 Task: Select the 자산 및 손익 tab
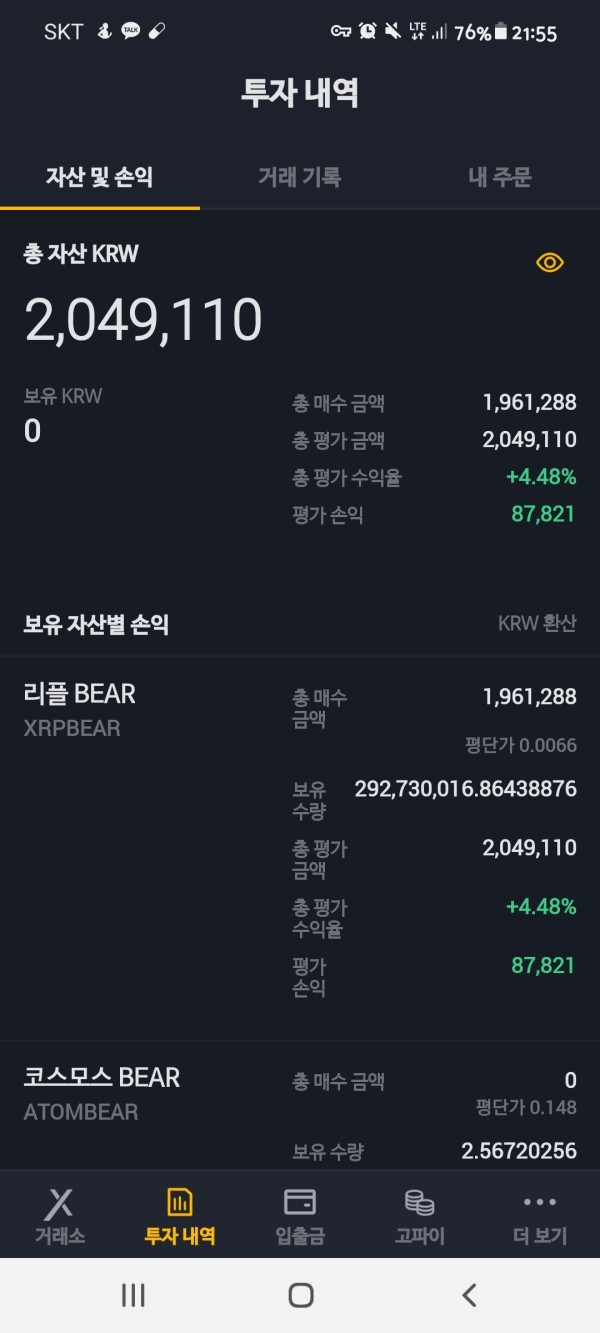click(x=100, y=178)
